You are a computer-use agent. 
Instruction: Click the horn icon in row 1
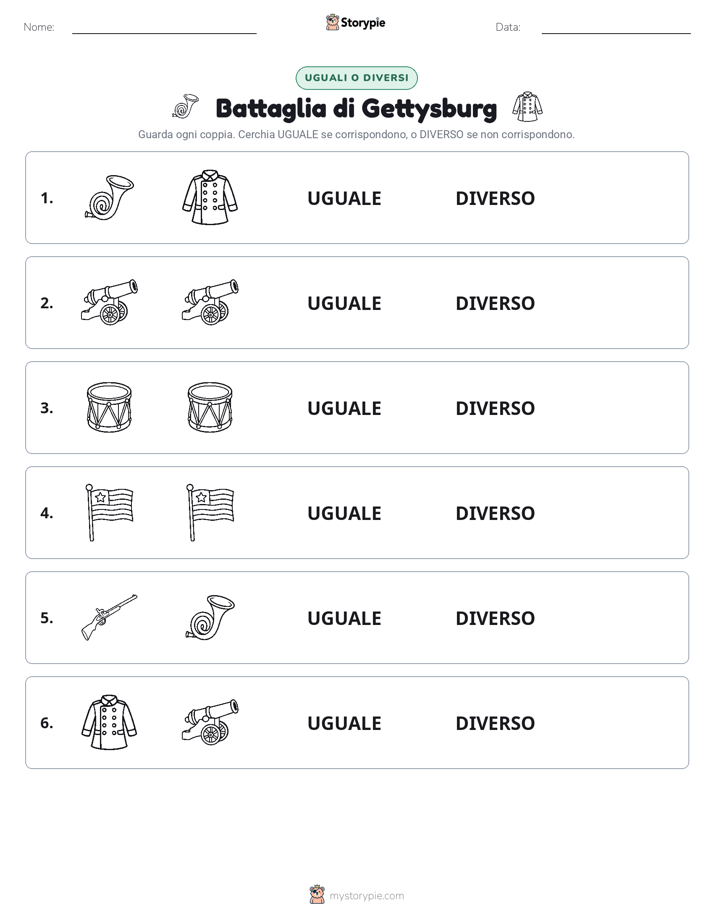[109, 197]
